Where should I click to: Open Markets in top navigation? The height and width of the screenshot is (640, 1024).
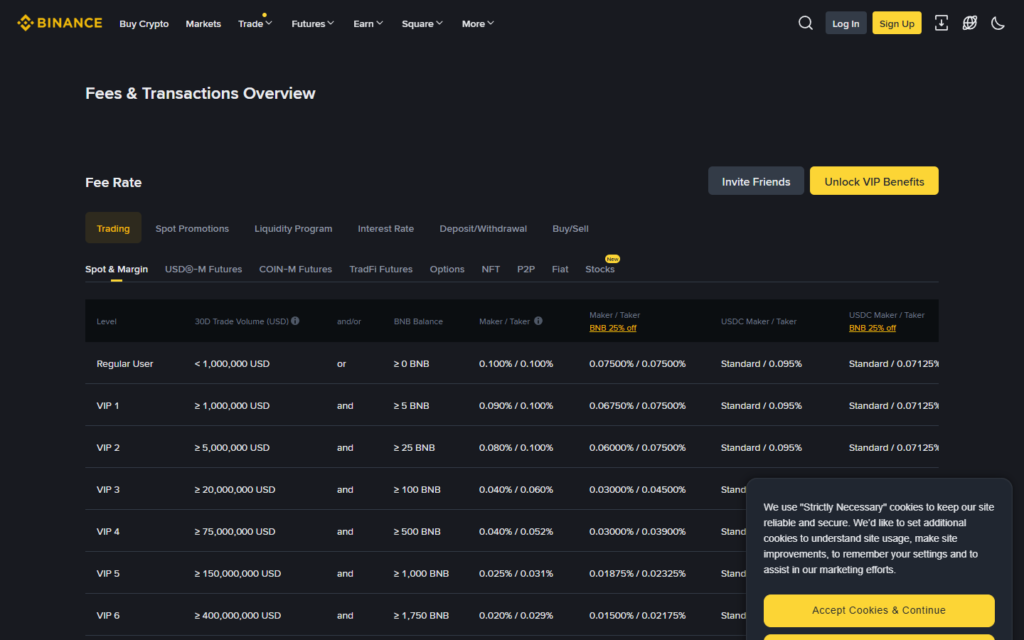tap(203, 24)
